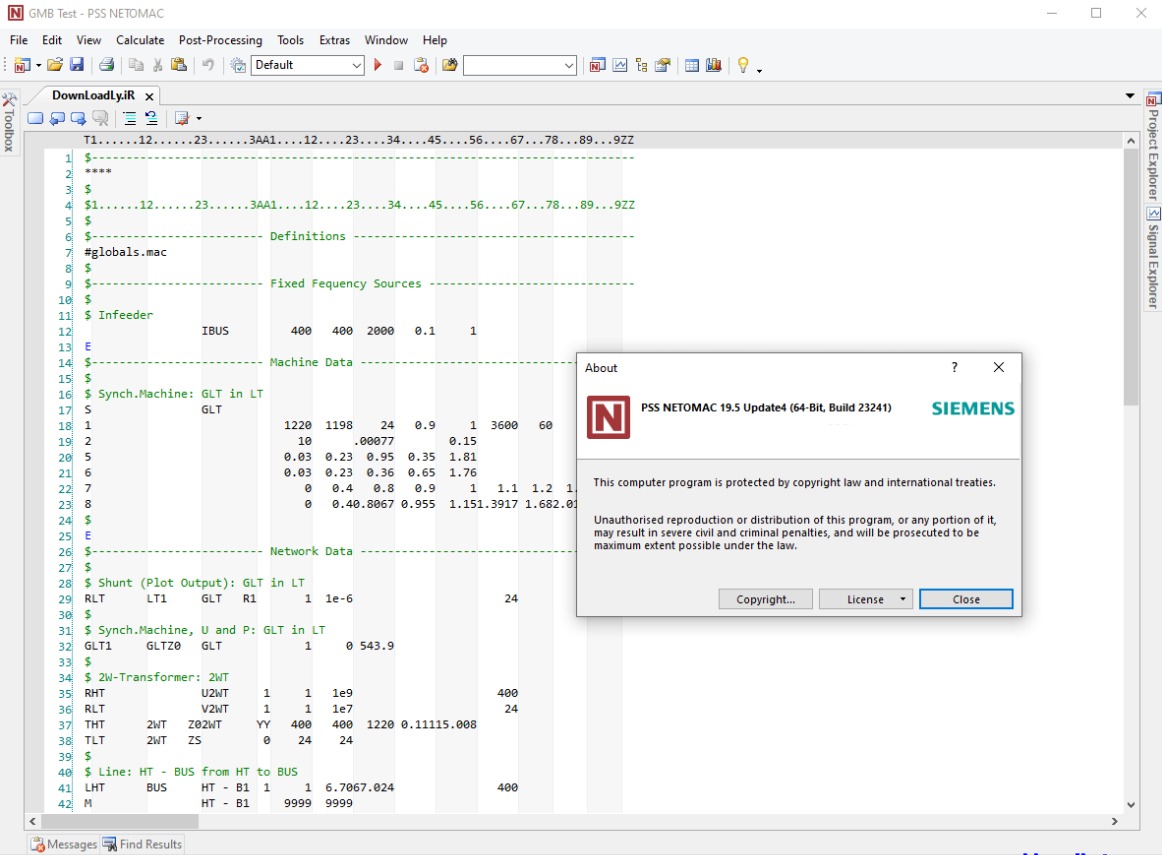Open the License button dropdown arrow
The height and width of the screenshot is (855, 1162).
(x=903, y=599)
